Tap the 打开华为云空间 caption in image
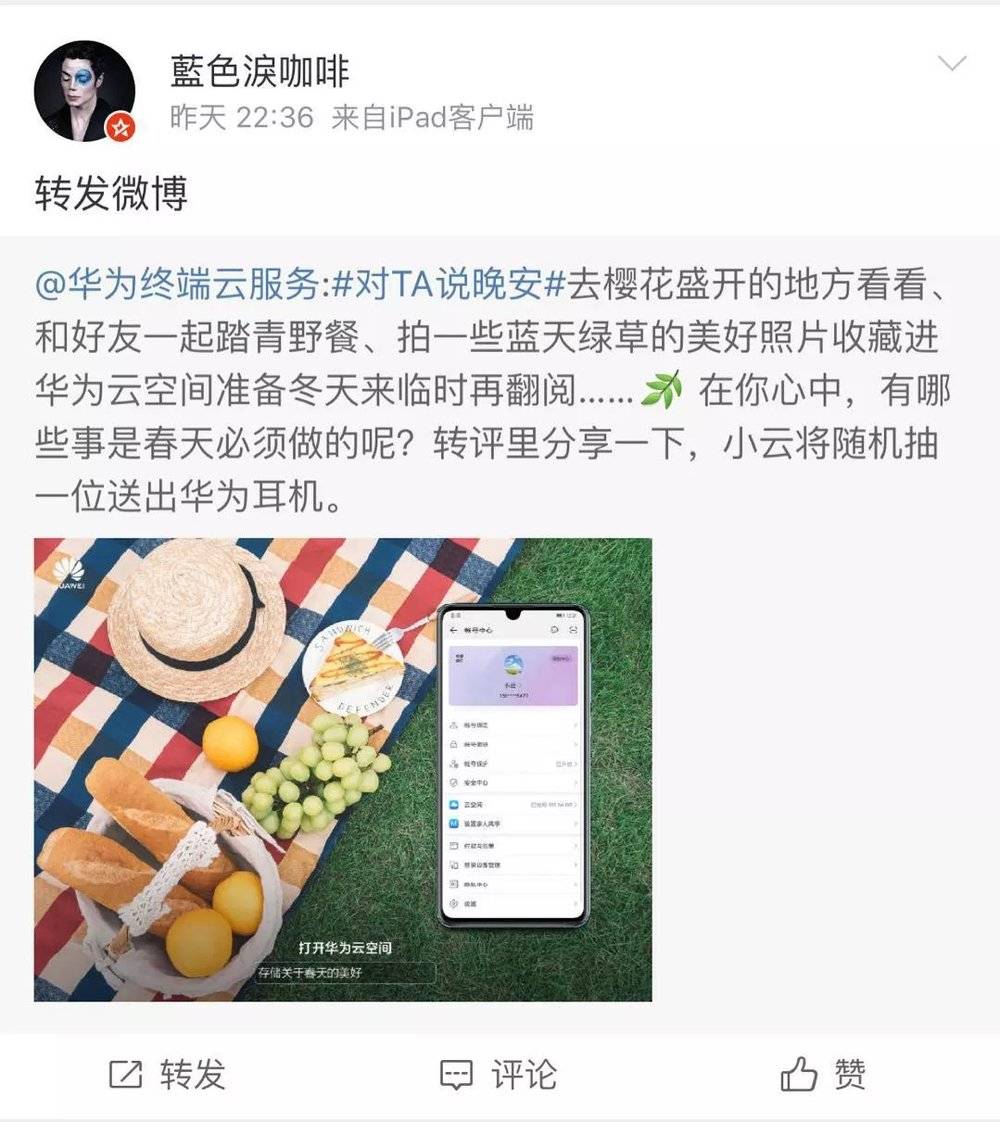 (x=345, y=948)
